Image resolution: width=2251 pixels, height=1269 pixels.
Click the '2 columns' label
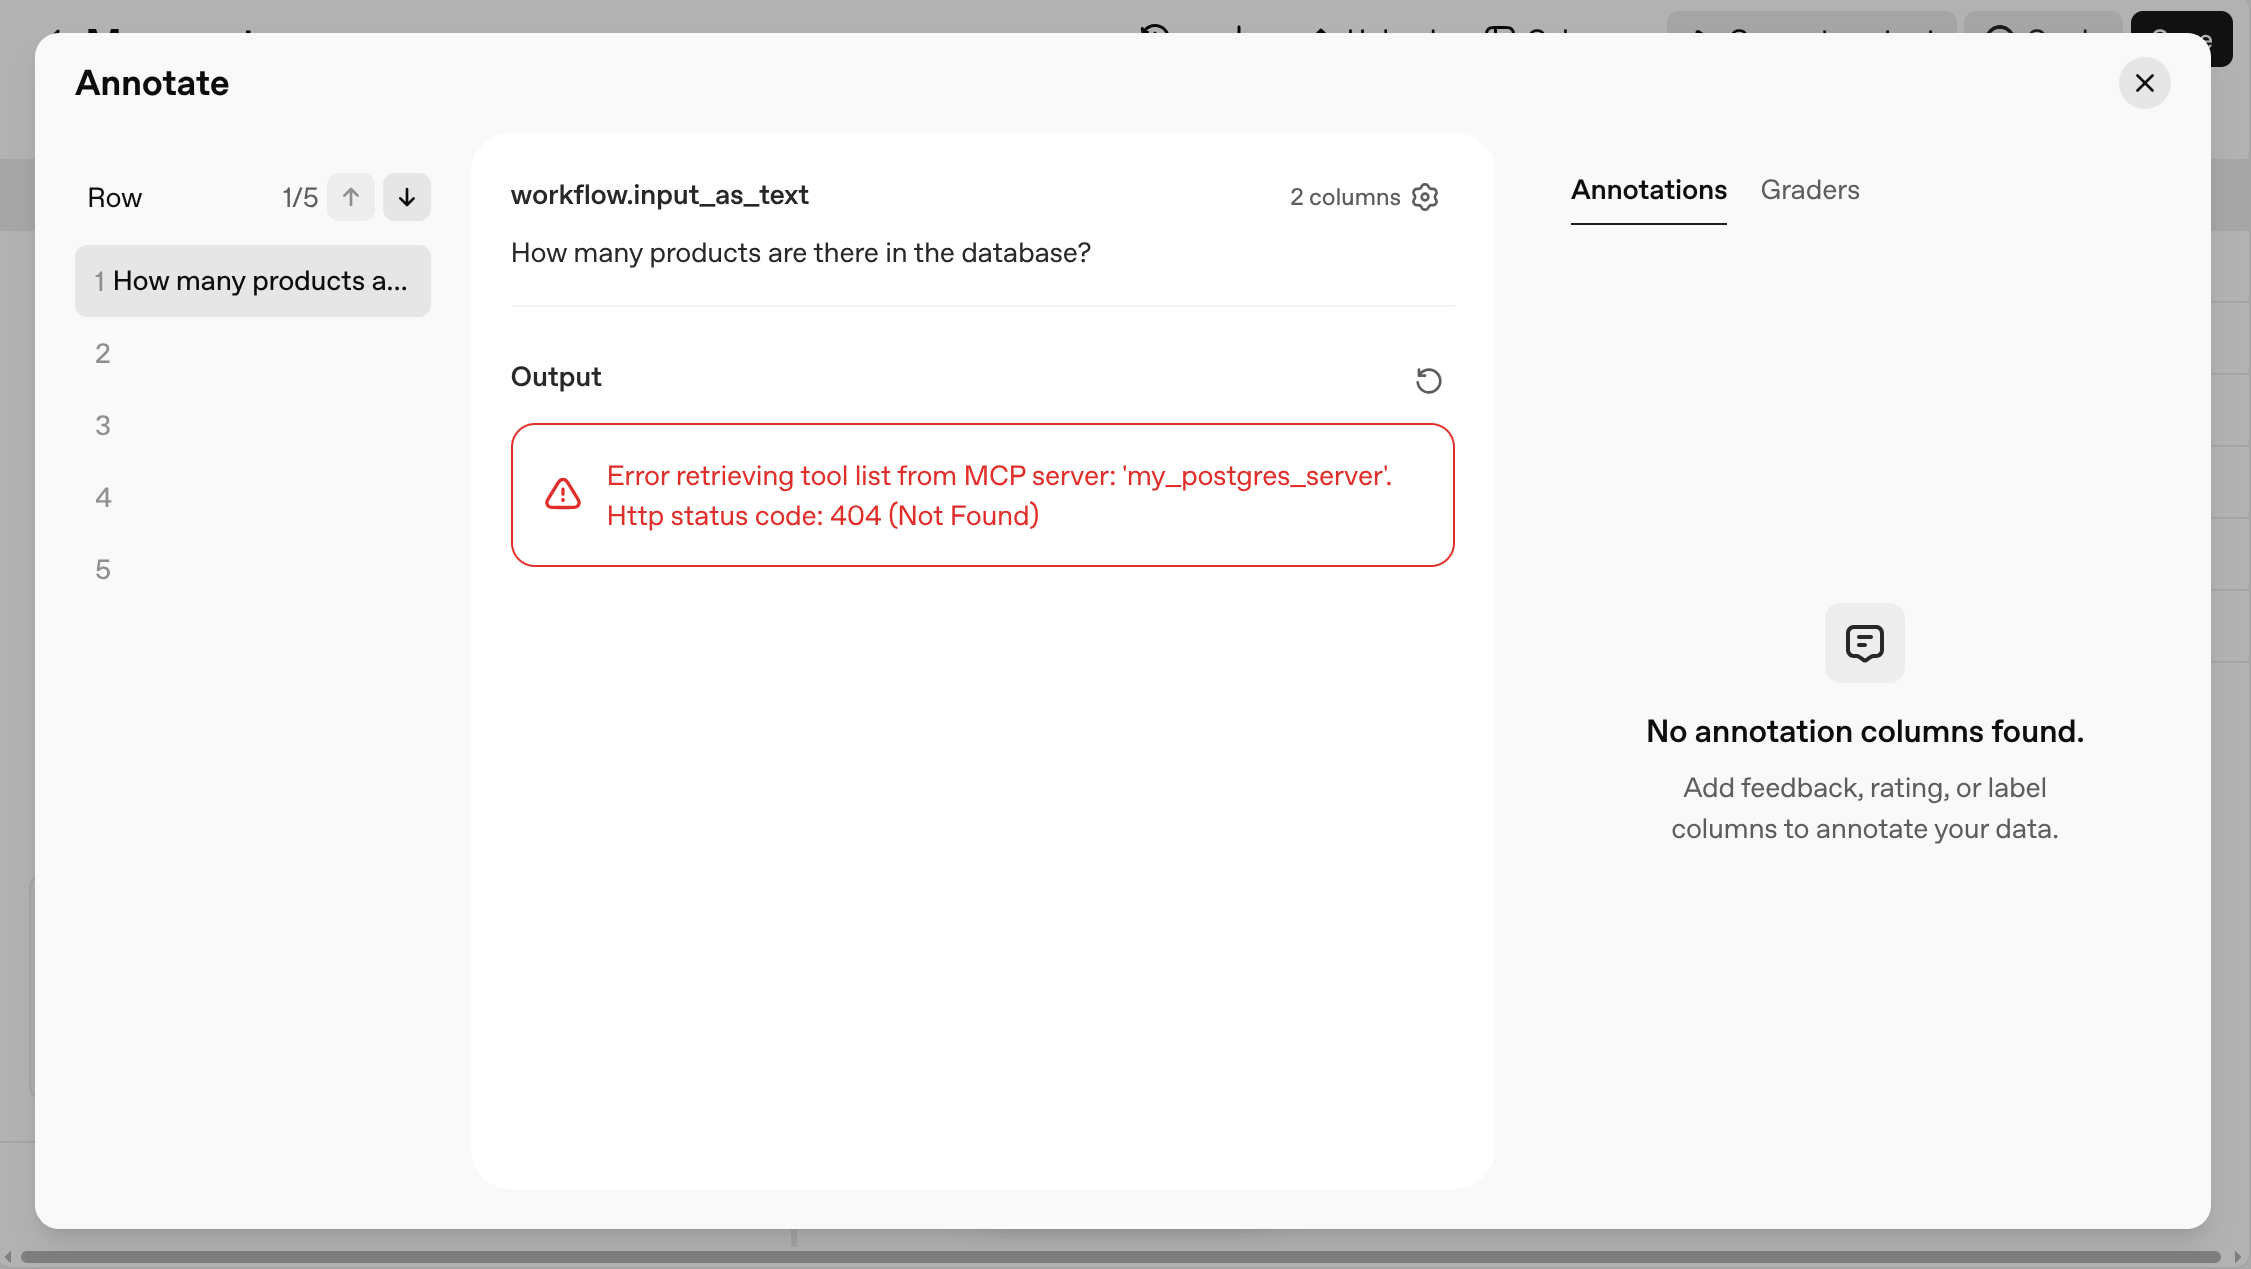pos(1344,197)
